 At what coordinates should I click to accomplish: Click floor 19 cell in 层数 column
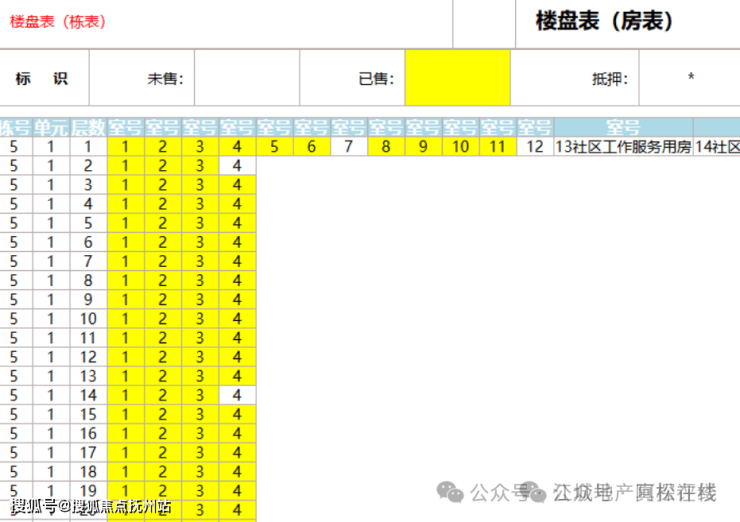[x=88, y=491]
